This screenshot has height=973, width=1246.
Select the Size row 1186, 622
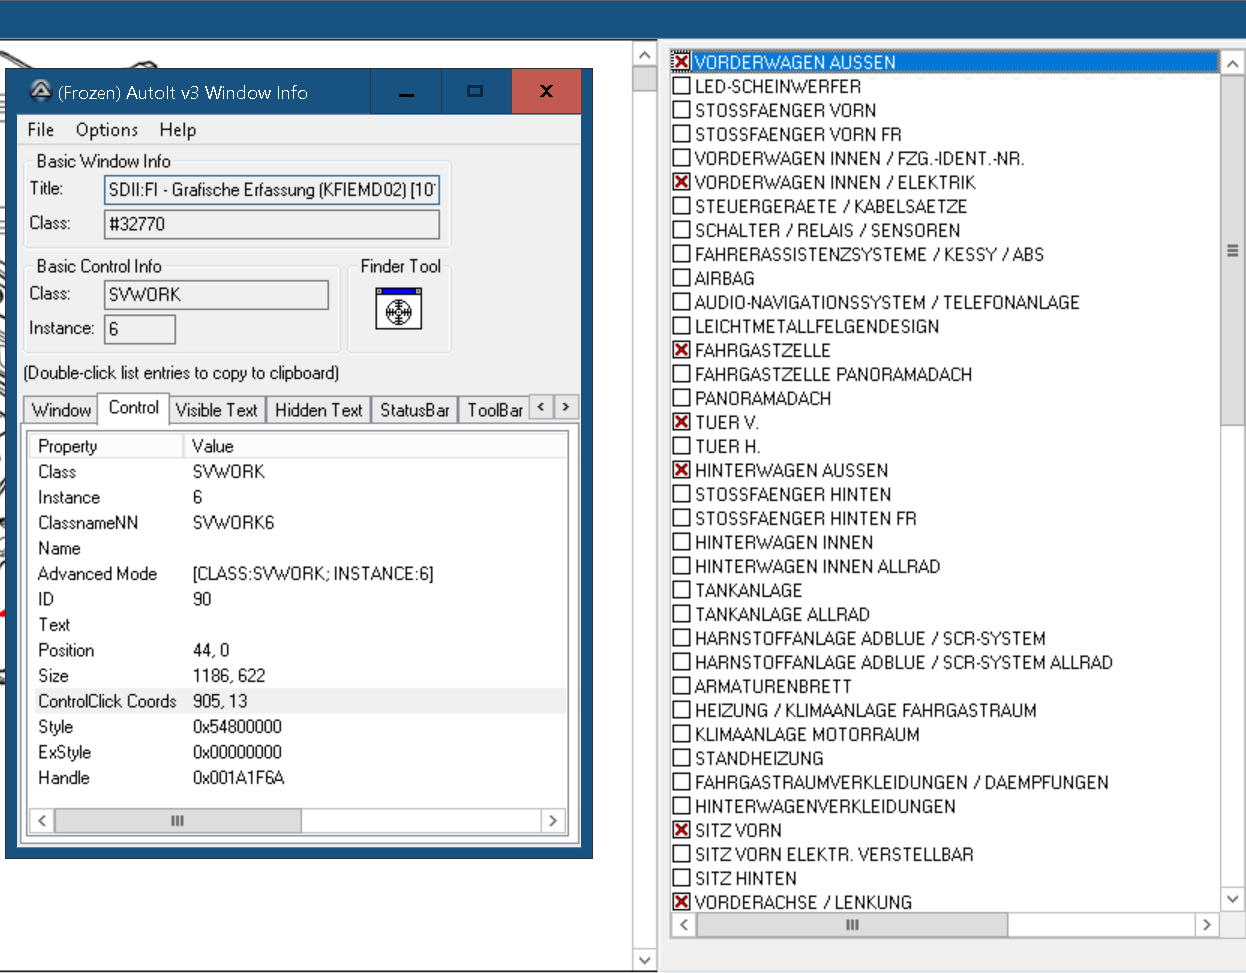300,676
